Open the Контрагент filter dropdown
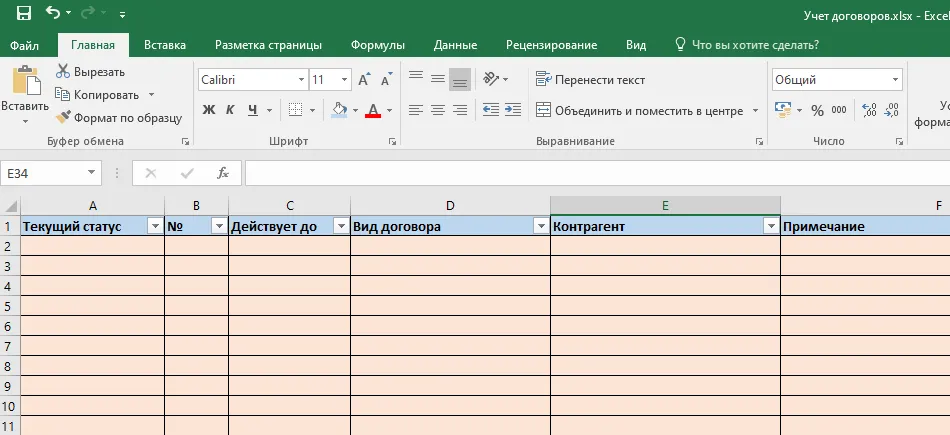This screenshot has width=950, height=435. coord(772,227)
